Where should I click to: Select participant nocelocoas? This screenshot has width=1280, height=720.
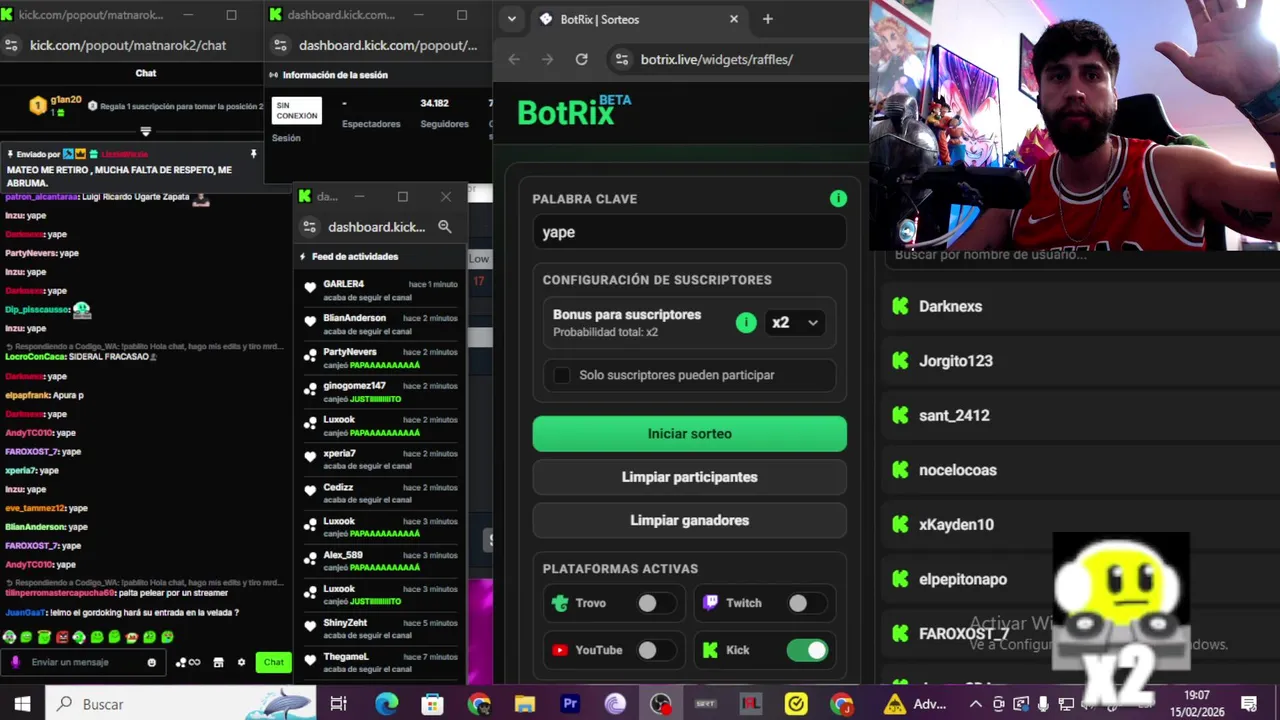coord(957,470)
